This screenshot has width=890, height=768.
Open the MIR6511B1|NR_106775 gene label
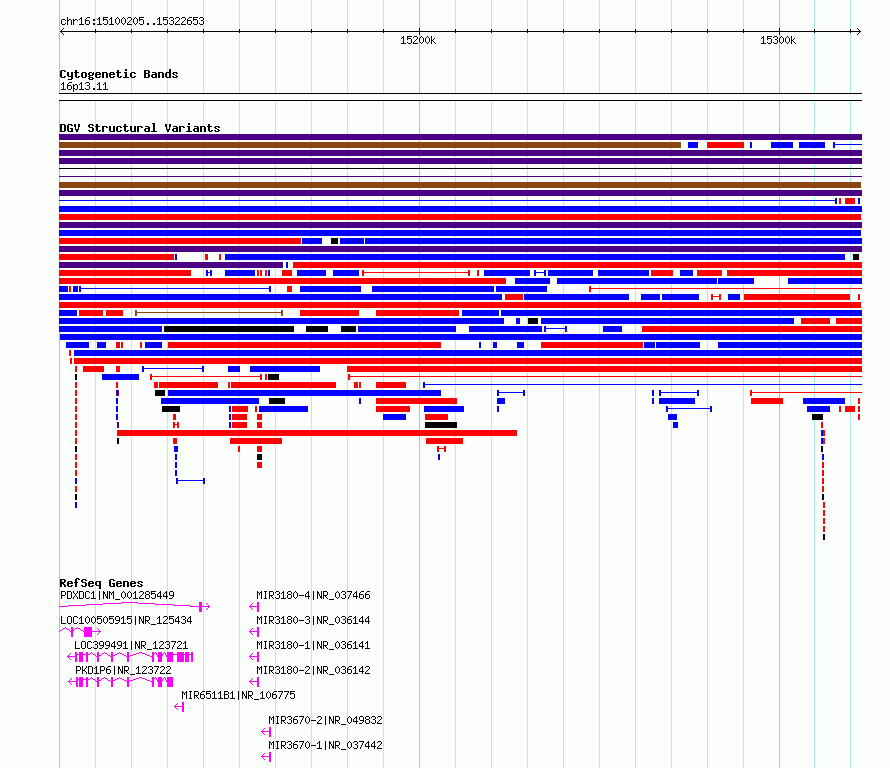238,695
